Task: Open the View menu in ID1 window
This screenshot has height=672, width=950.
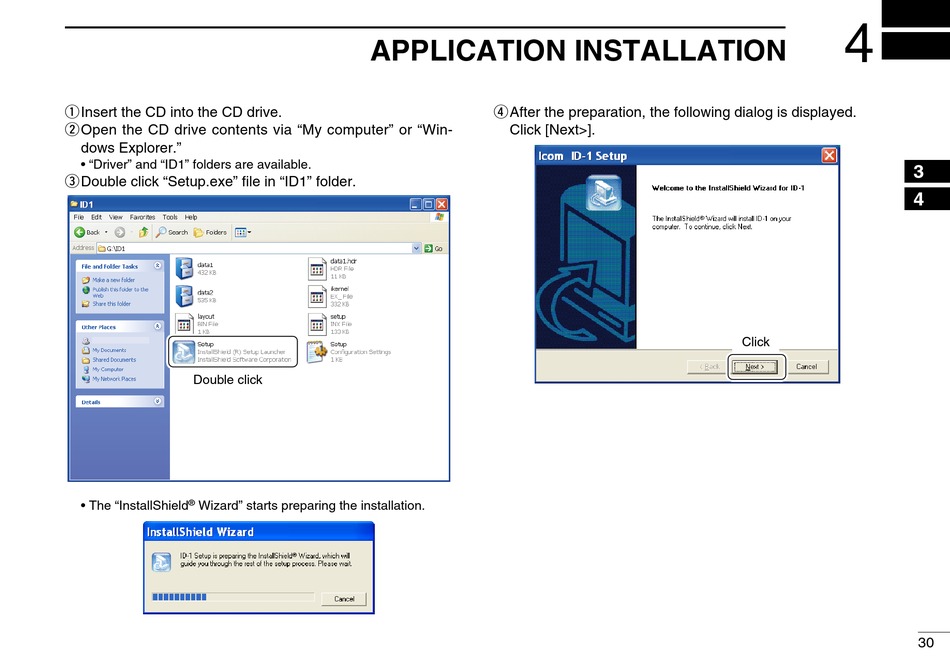Action: tap(116, 217)
